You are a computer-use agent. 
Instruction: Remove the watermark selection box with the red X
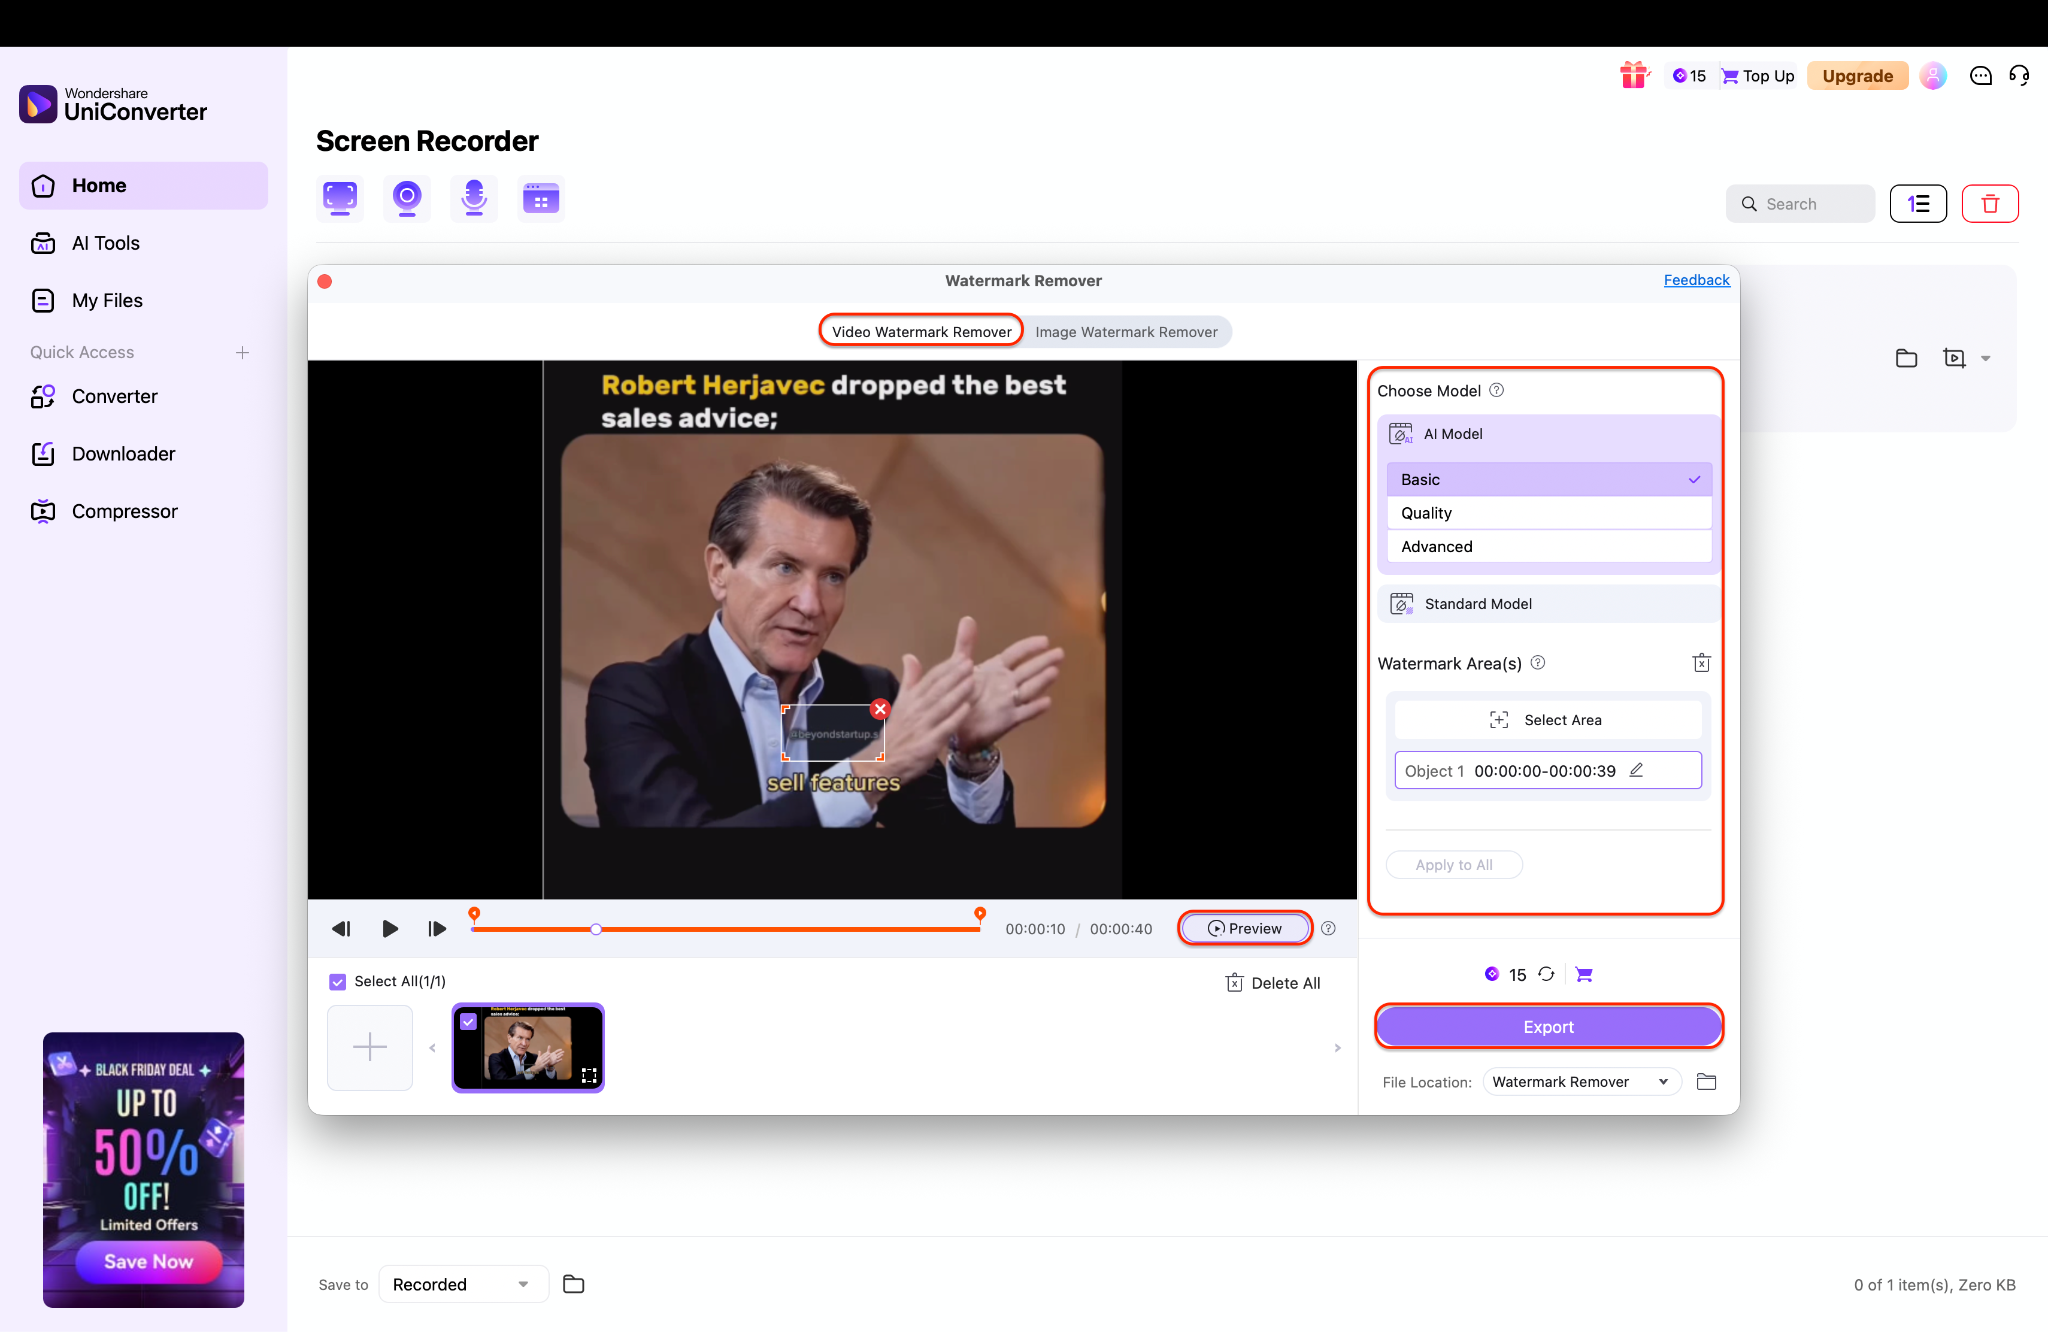click(x=880, y=709)
